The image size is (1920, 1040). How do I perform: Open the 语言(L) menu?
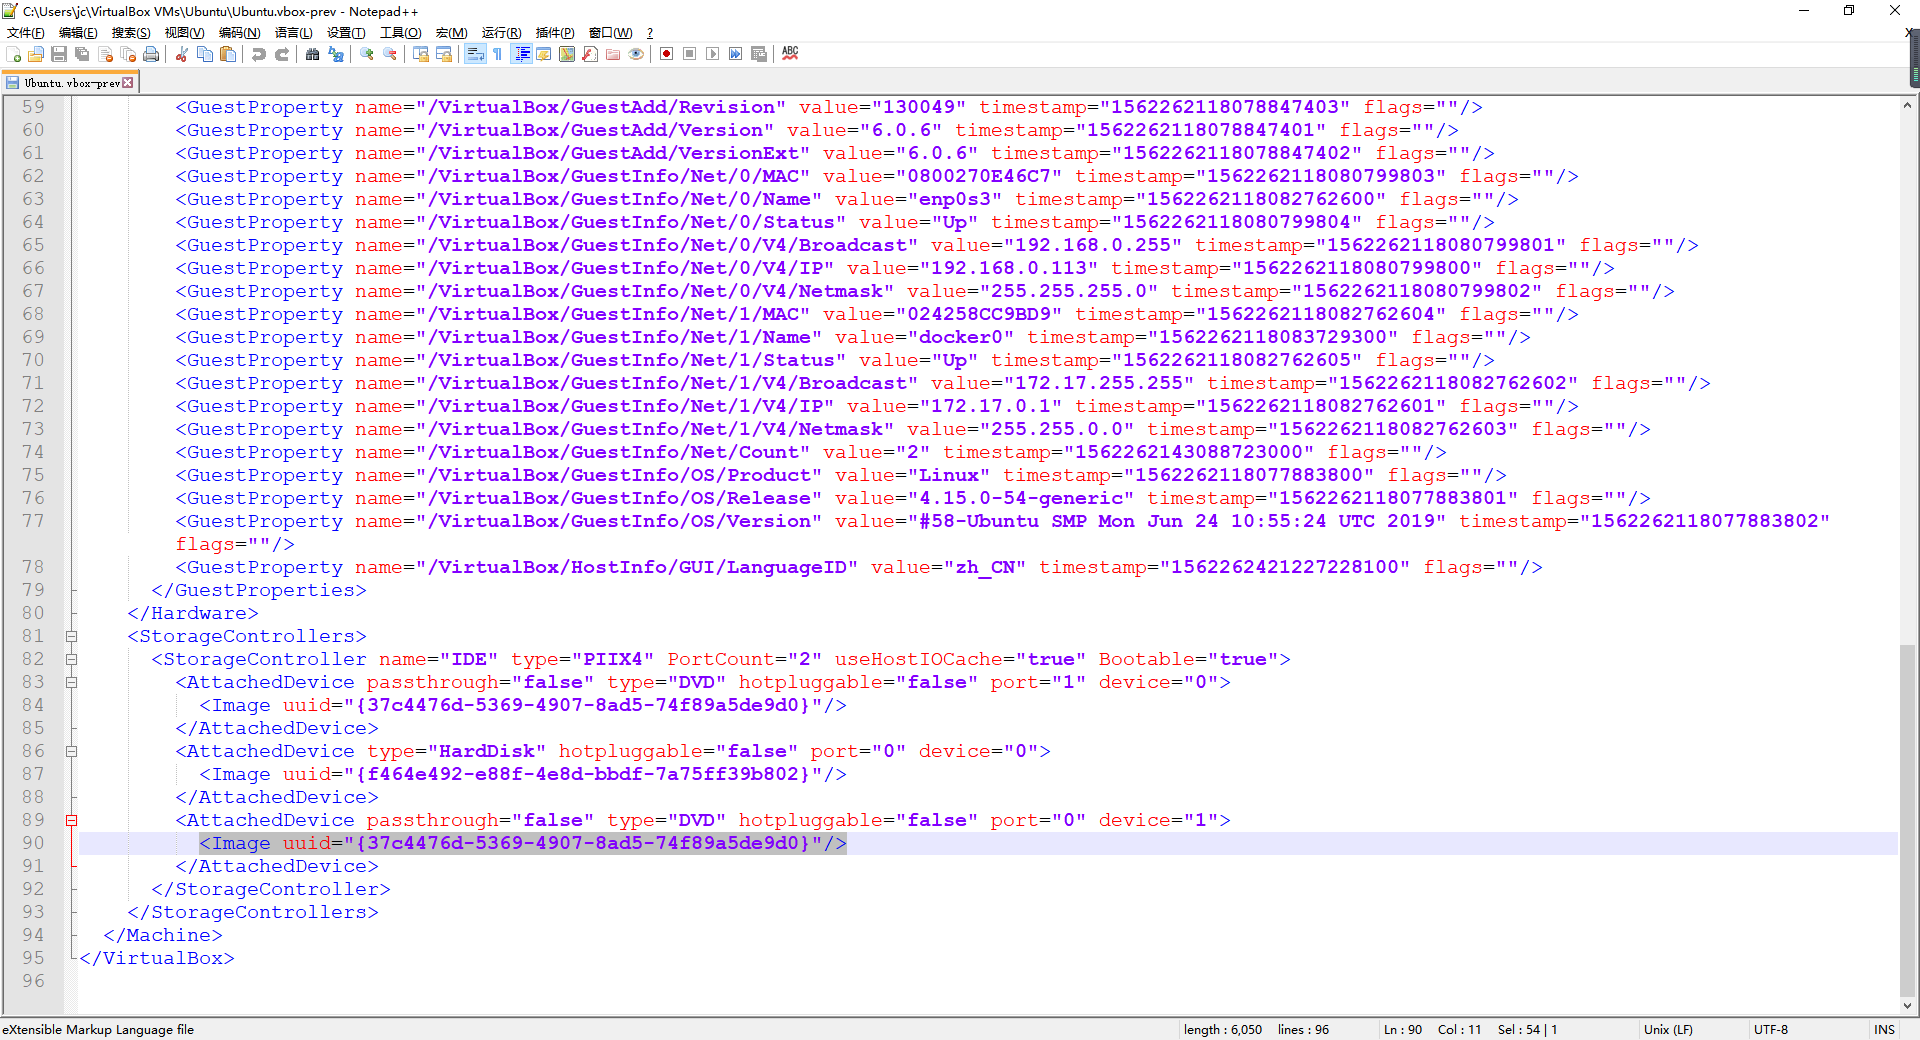click(294, 33)
